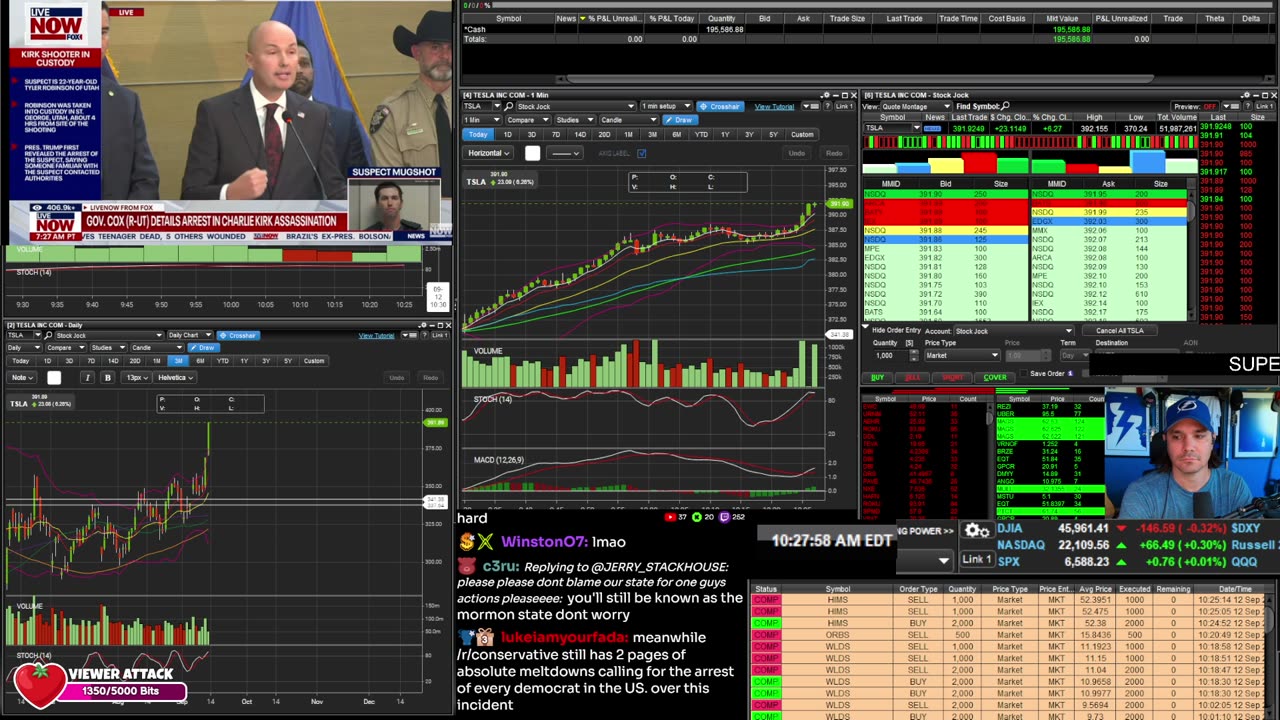Click the Crosshair tool in Daily chart

(238, 335)
